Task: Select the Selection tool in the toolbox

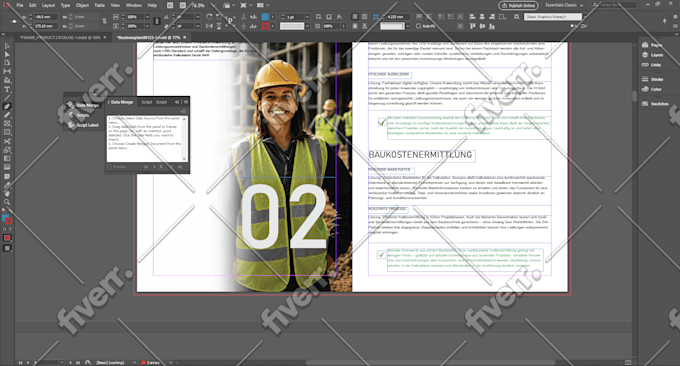Action: 7,46
